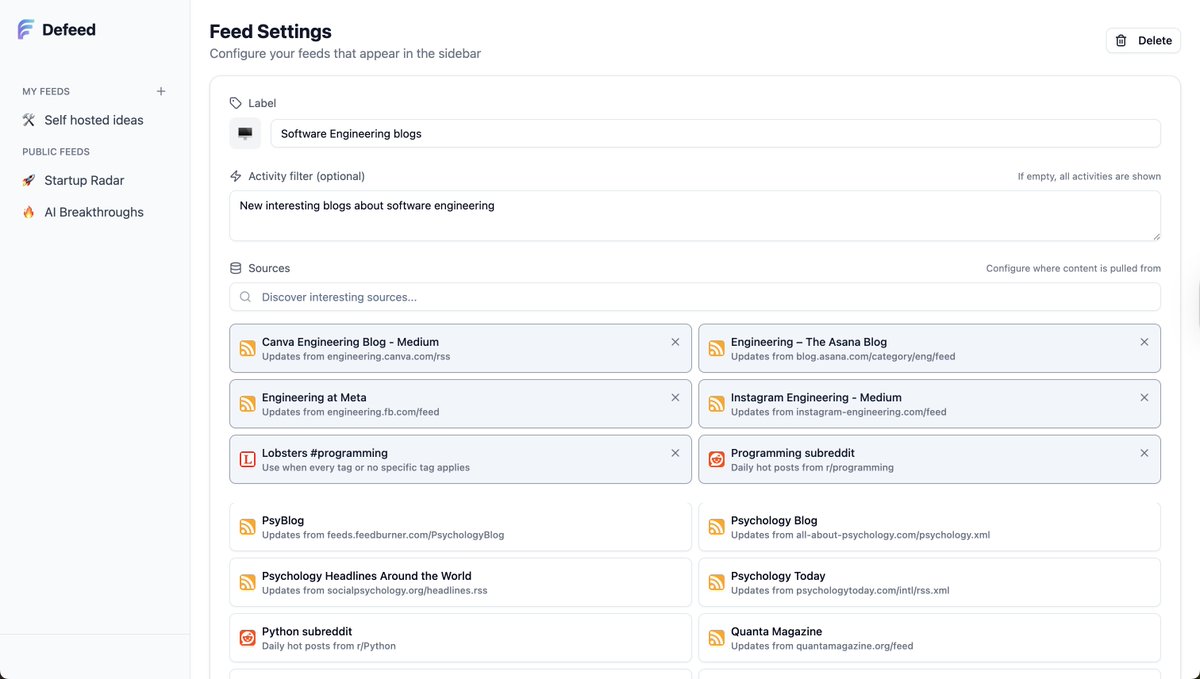Click Reddit icon of Programming subreddit

point(716,460)
